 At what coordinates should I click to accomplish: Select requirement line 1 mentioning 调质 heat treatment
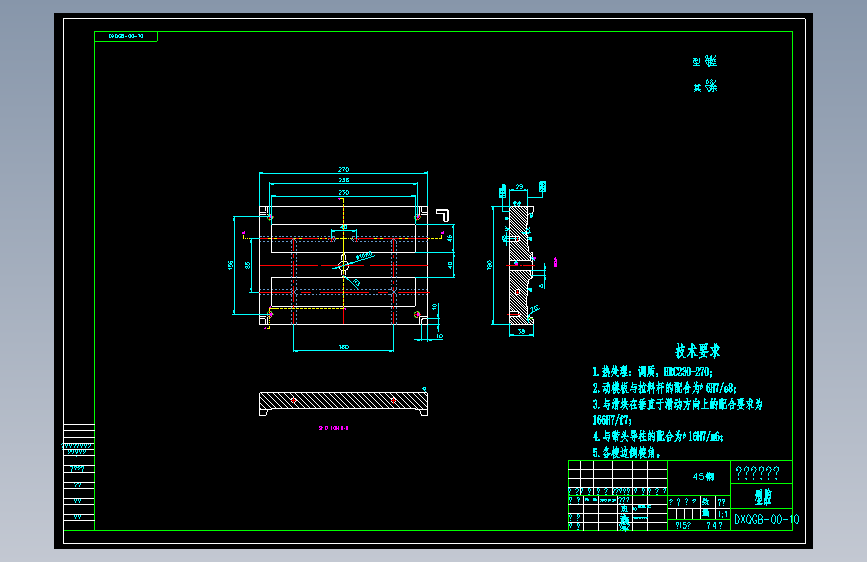pos(652,372)
